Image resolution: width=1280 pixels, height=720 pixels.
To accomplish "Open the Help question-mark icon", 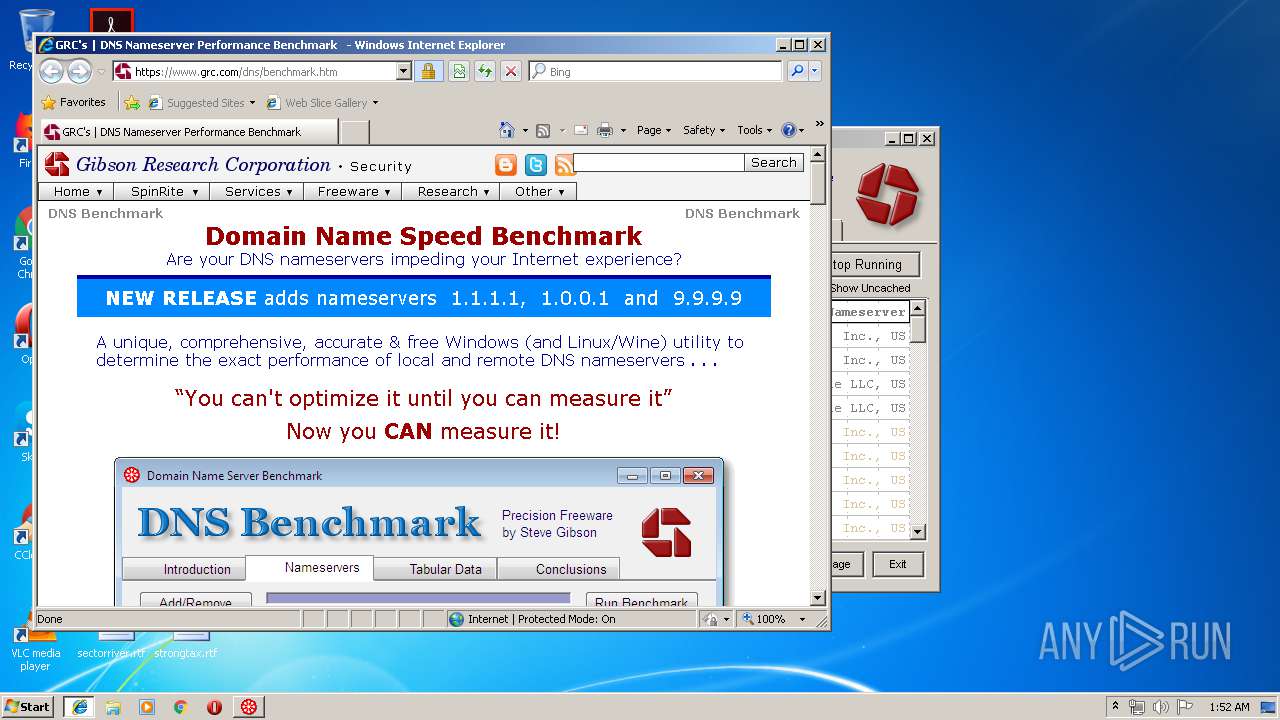I will click(x=788, y=130).
